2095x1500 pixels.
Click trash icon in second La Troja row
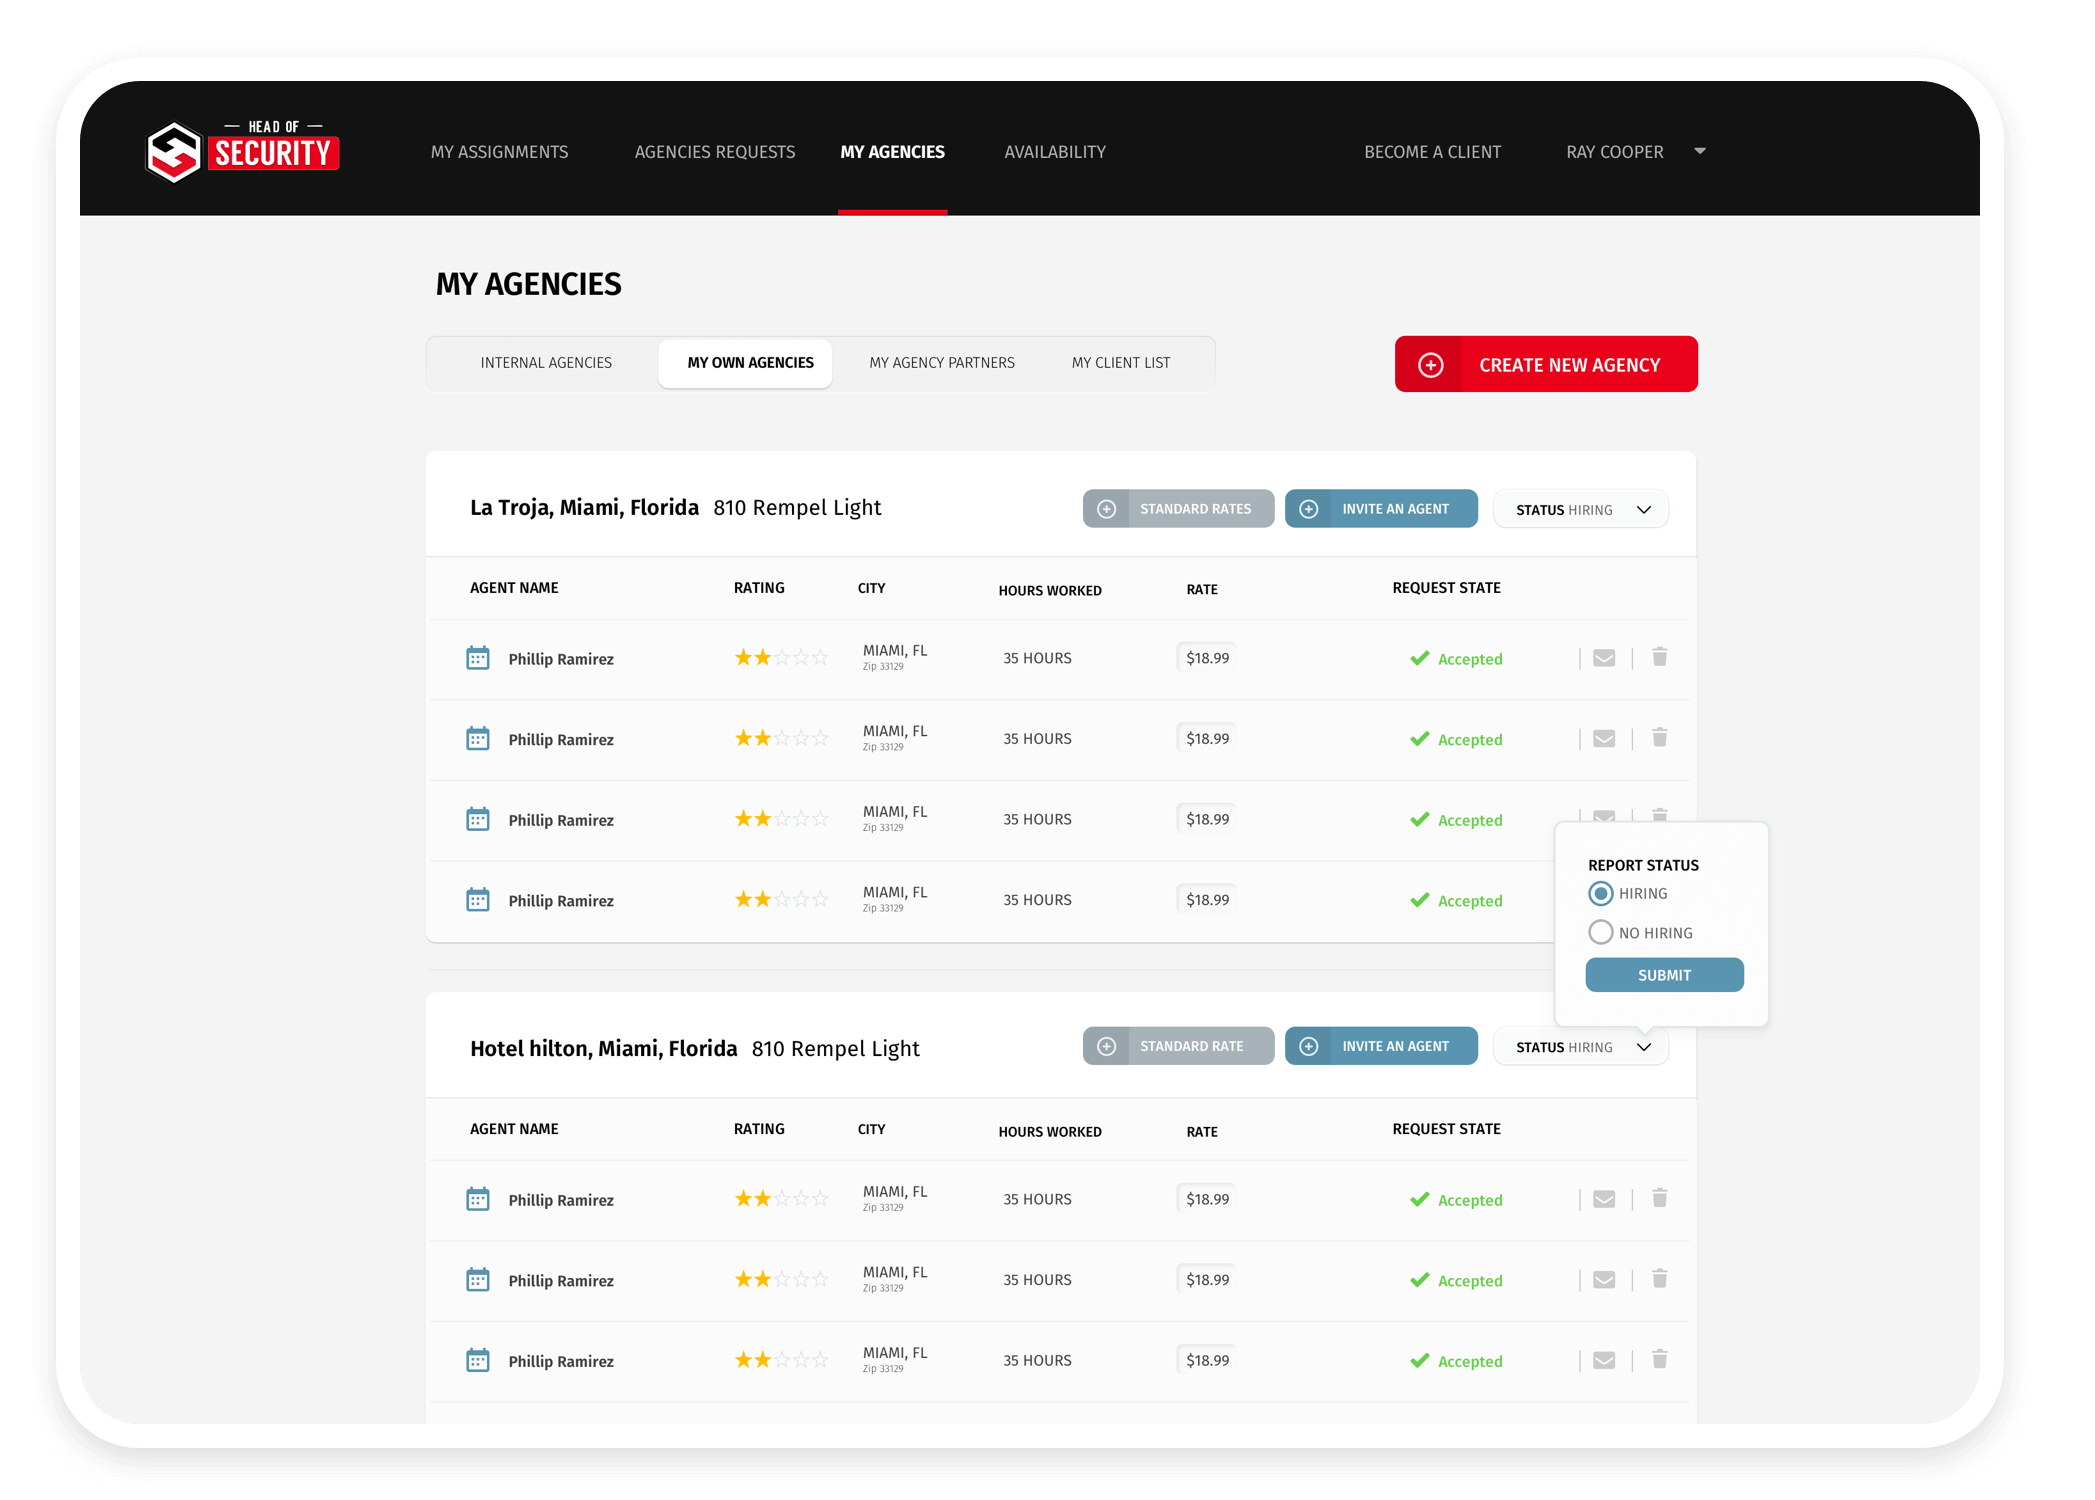click(1660, 738)
